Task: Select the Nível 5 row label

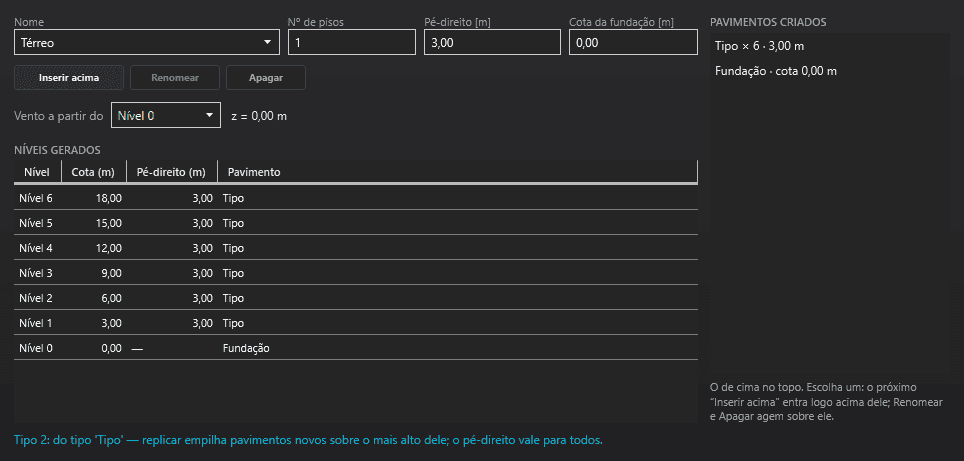Action: [36, 223]
